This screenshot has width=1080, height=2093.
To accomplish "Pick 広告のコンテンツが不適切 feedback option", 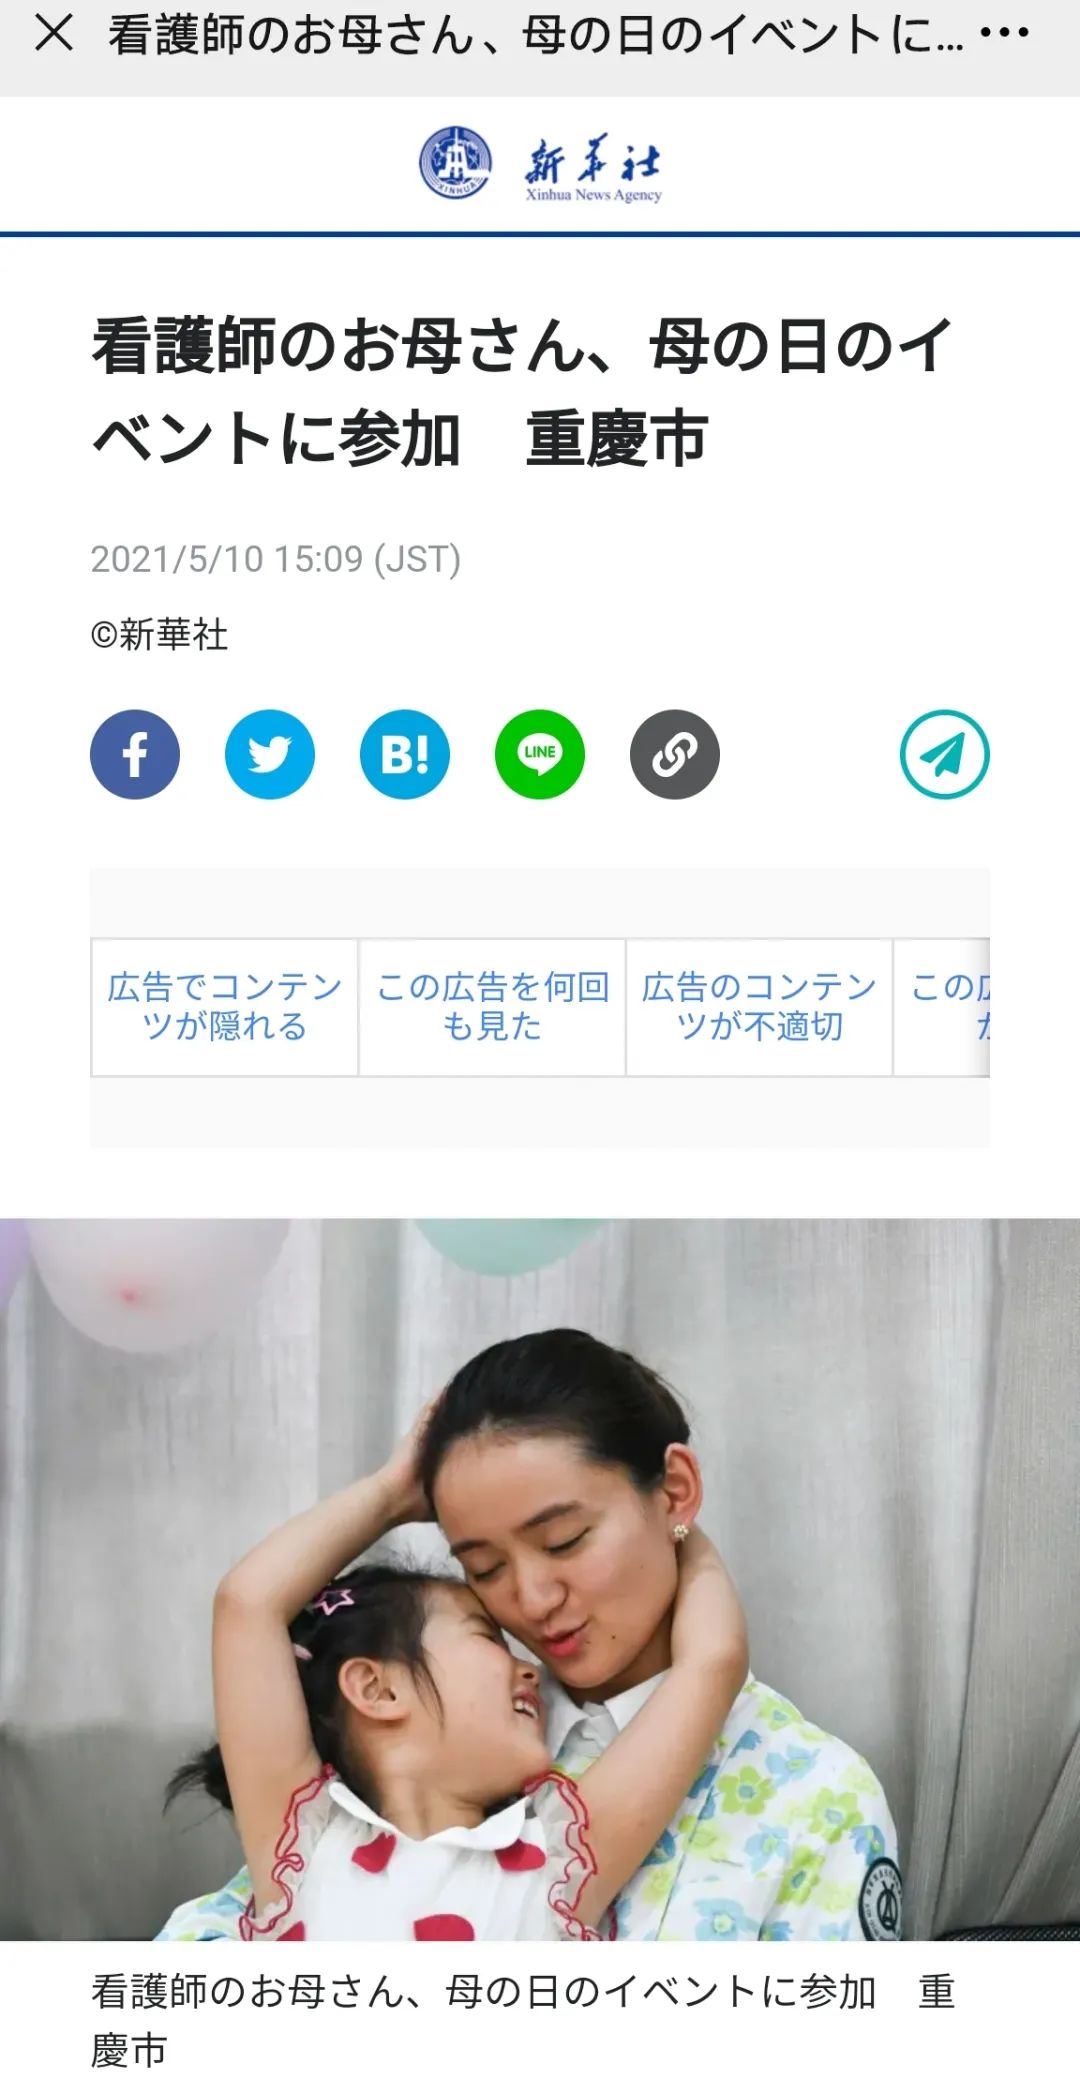I will (x=759, y=1007).
